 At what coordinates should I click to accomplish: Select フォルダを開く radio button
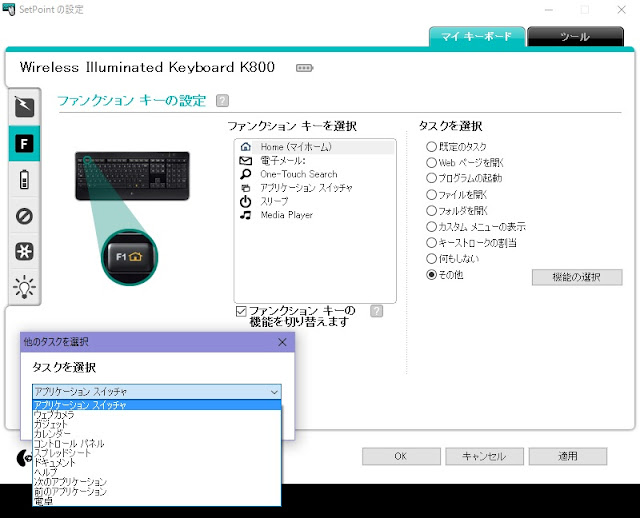(x=431, y=211)
